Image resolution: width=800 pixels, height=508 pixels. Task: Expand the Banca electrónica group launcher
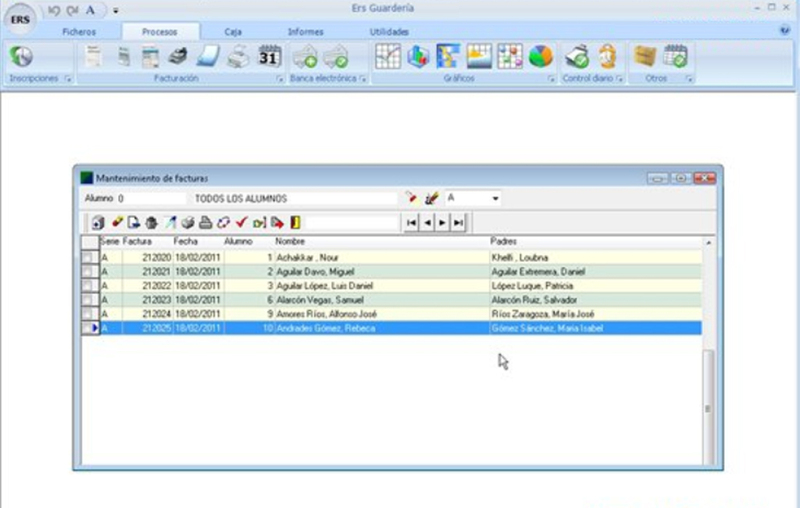[363, 79]
